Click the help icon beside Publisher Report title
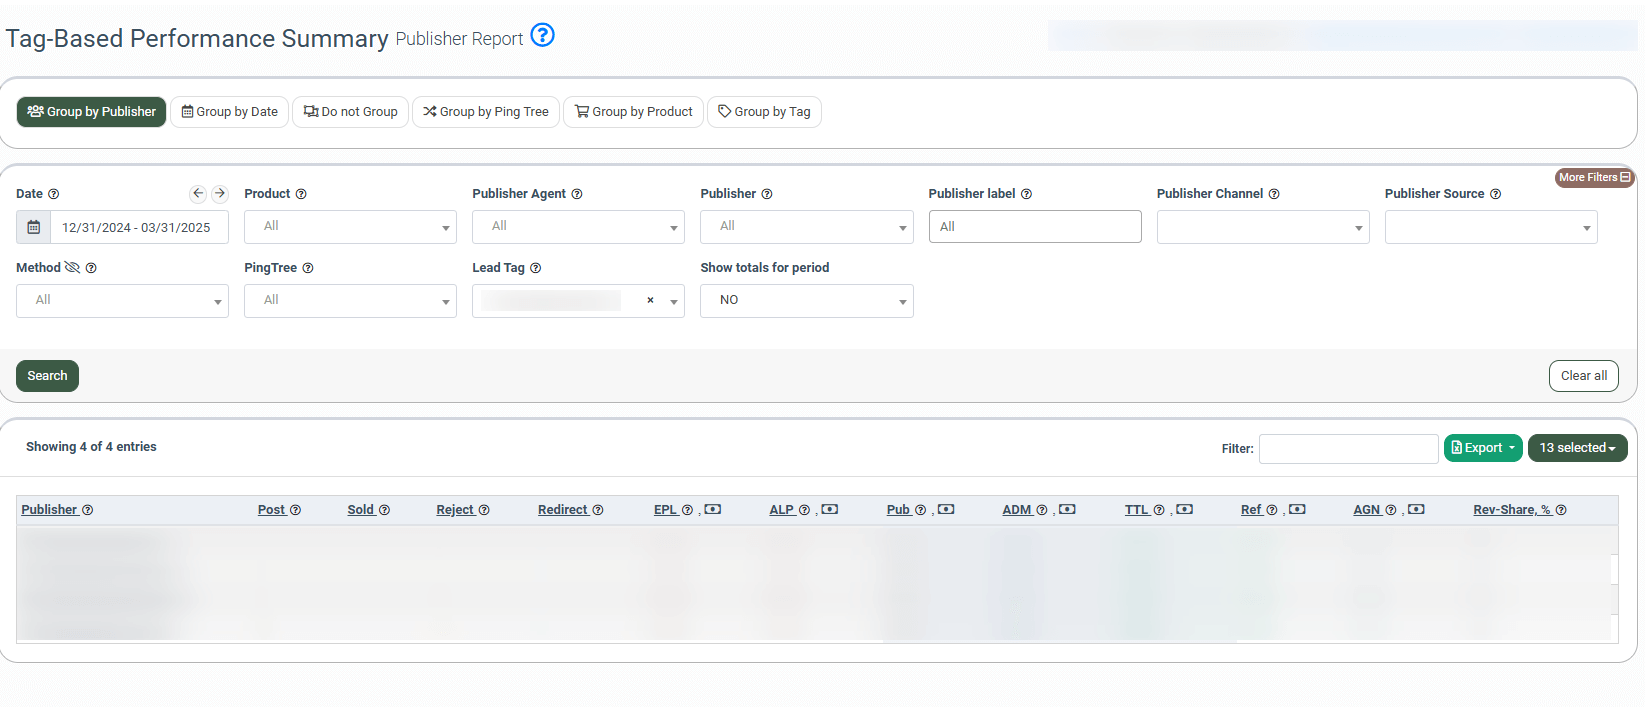The image size is (1645, 707). coord(542,36)
